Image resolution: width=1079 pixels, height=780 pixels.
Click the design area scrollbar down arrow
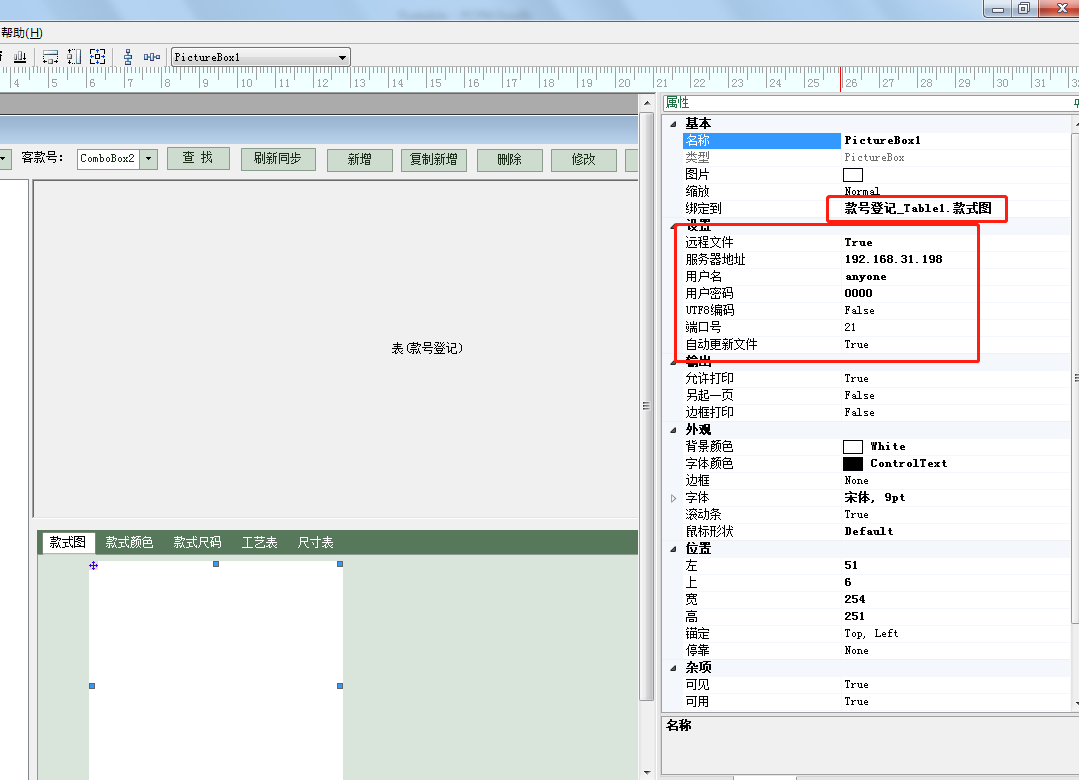pyautogui.click(x=647, y=772)
